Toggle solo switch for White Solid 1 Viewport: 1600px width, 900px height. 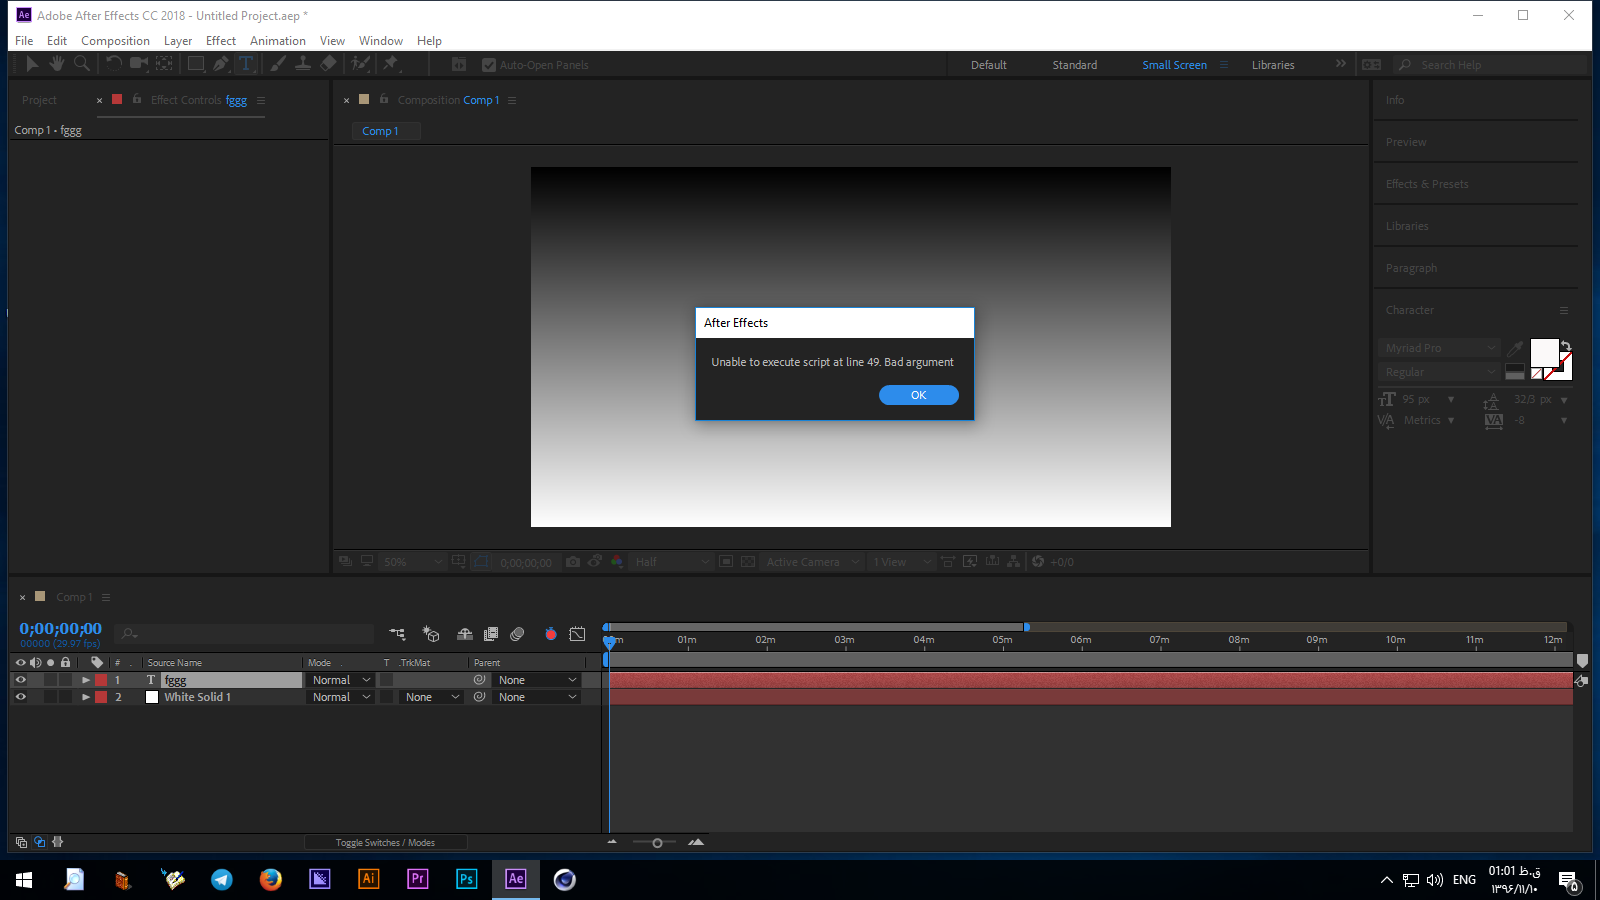point(50,697)
